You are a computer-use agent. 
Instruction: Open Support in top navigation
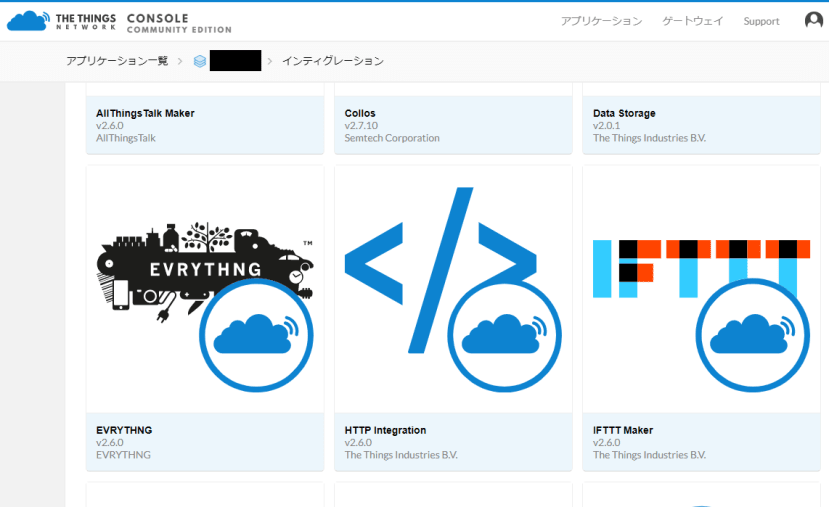(761, 21)
